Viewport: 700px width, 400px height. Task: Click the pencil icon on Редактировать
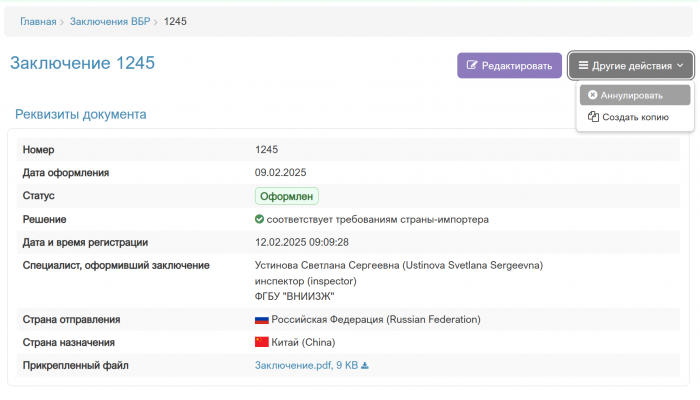click(472, 66)
